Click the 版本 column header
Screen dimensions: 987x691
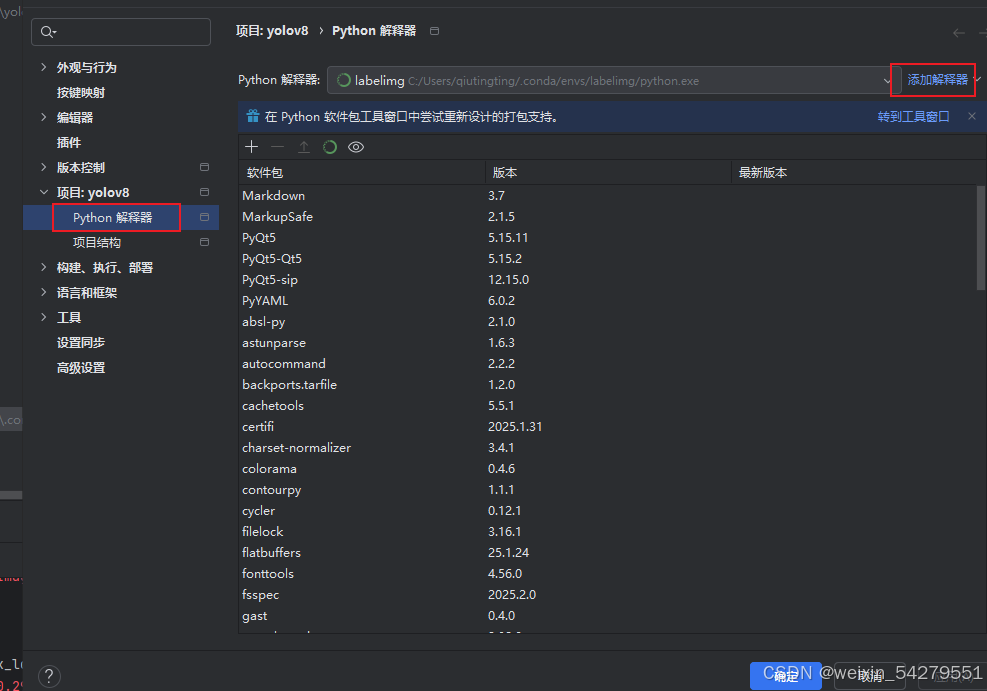608,172
